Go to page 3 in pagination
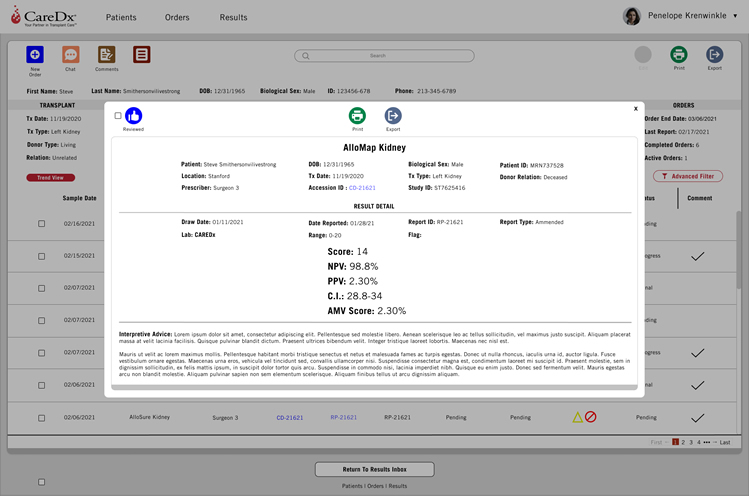This screenshot has height=496, width=749. coord(691,442)
